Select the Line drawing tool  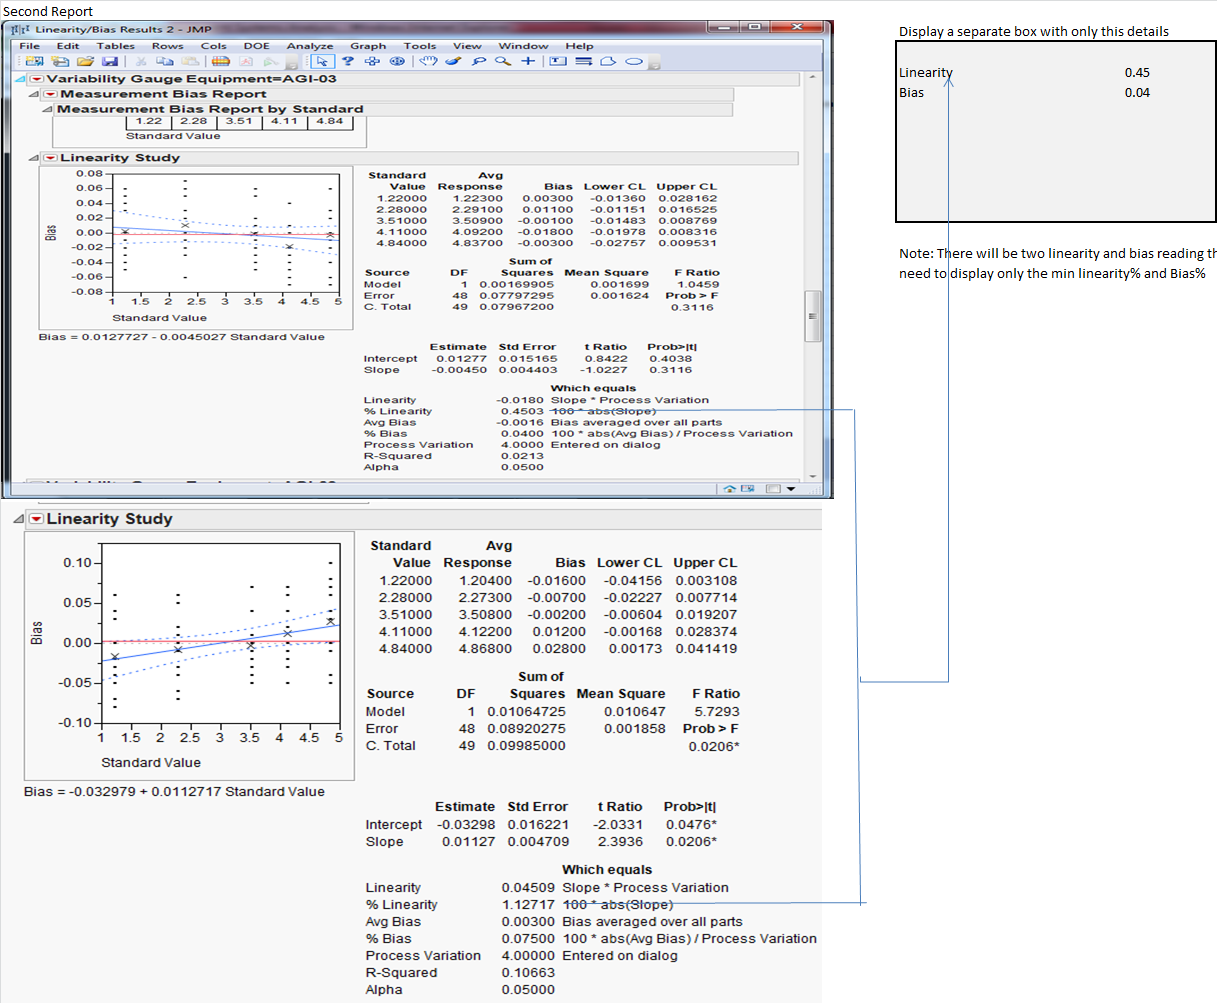tap(583, 61)
